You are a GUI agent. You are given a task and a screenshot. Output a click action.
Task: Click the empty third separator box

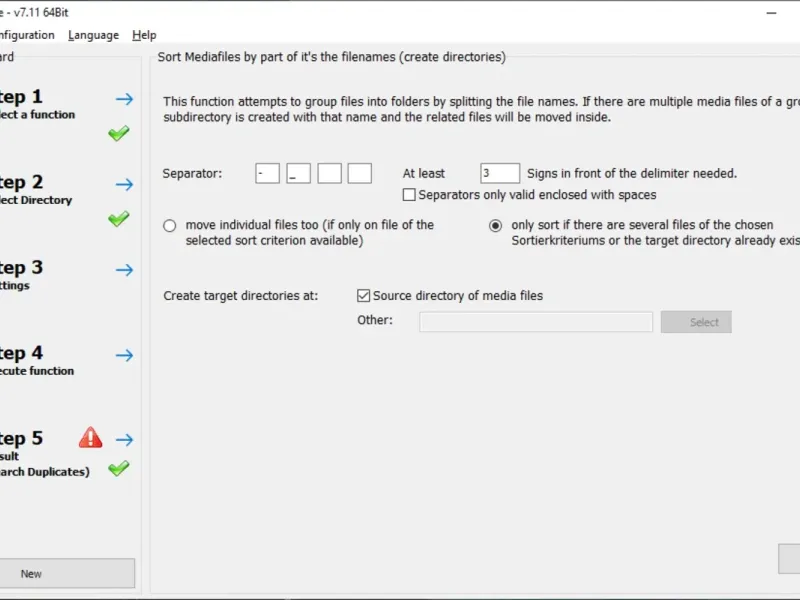click(329, 174)
